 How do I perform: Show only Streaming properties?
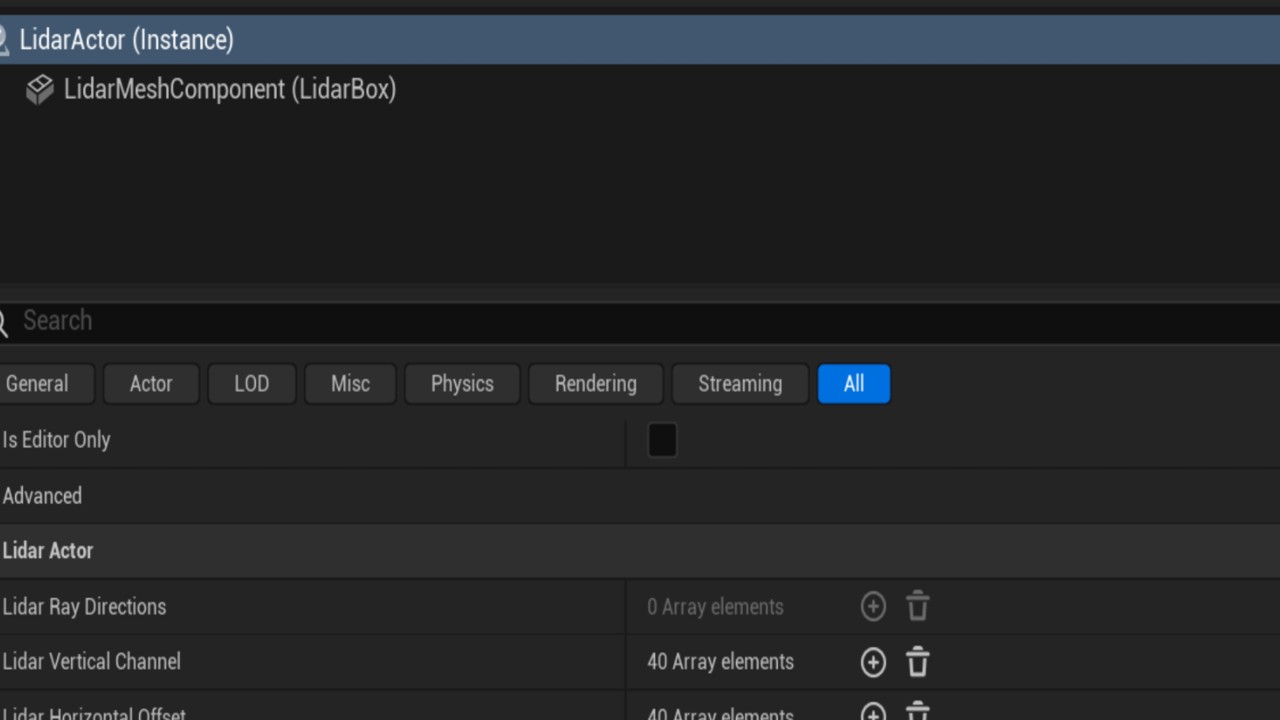point(740,384)
